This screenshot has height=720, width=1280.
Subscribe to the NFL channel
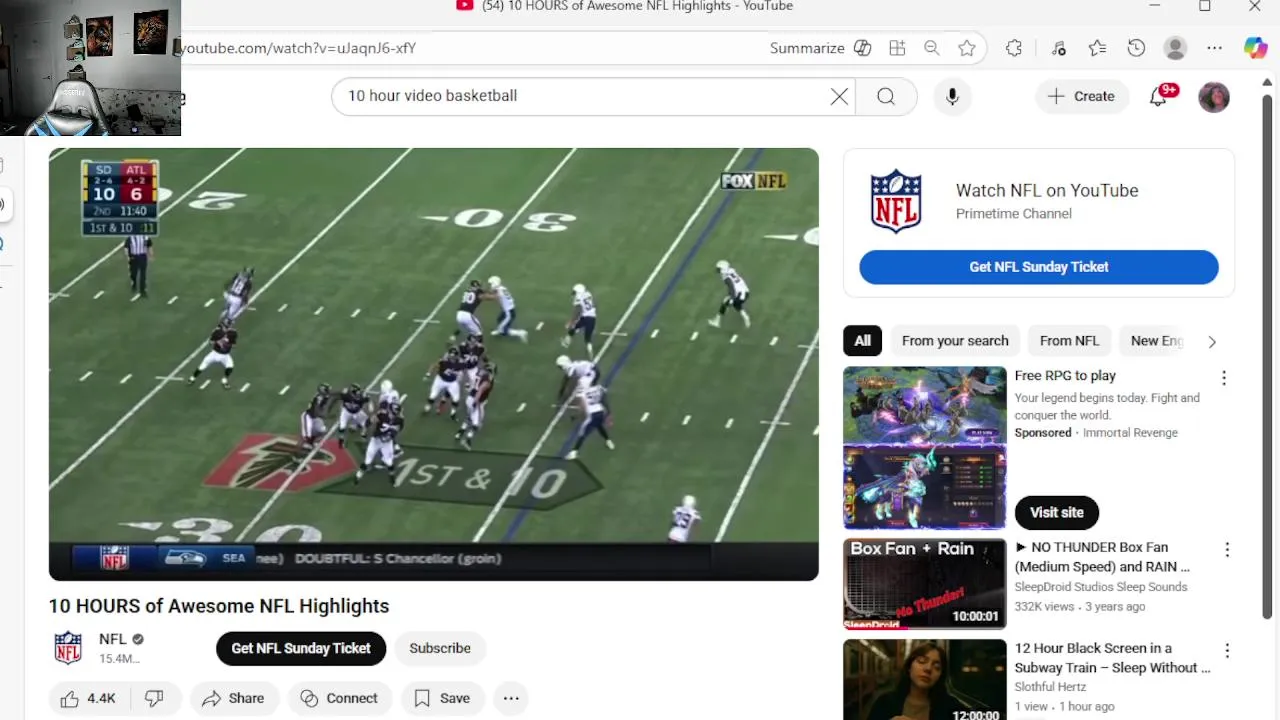coord(440,648)
